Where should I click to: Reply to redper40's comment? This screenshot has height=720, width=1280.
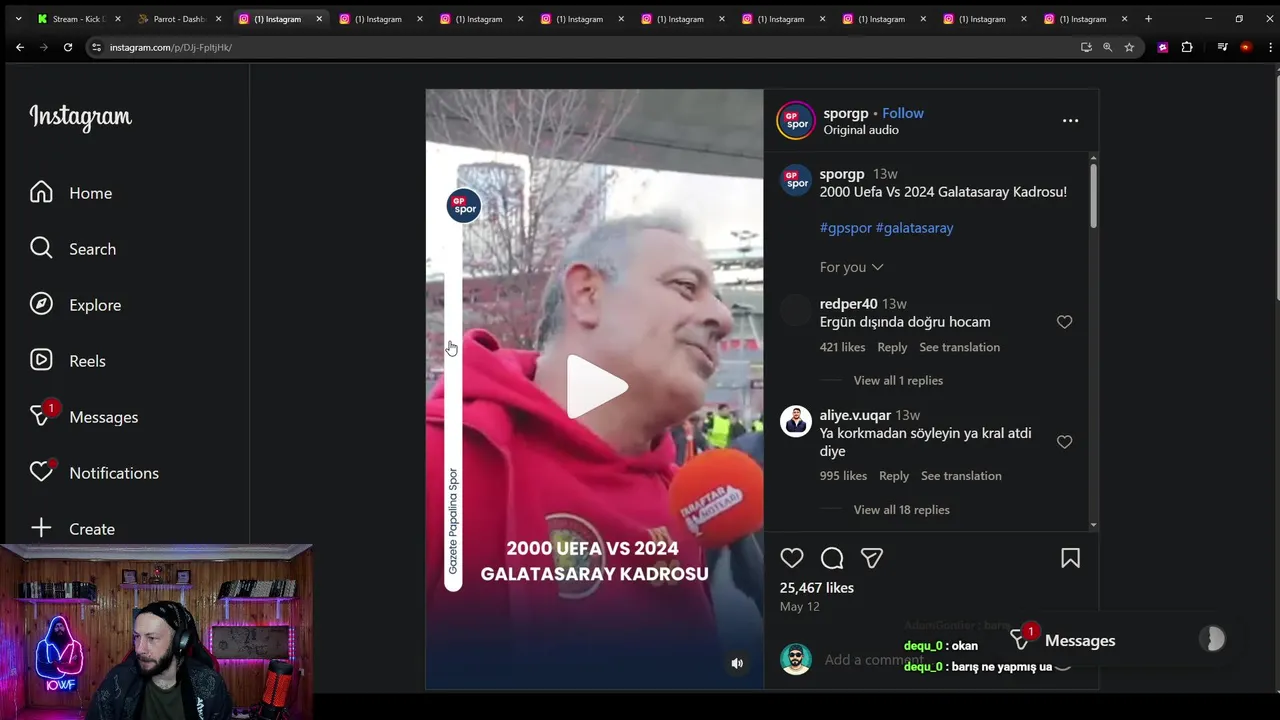[x=892, y=347]
